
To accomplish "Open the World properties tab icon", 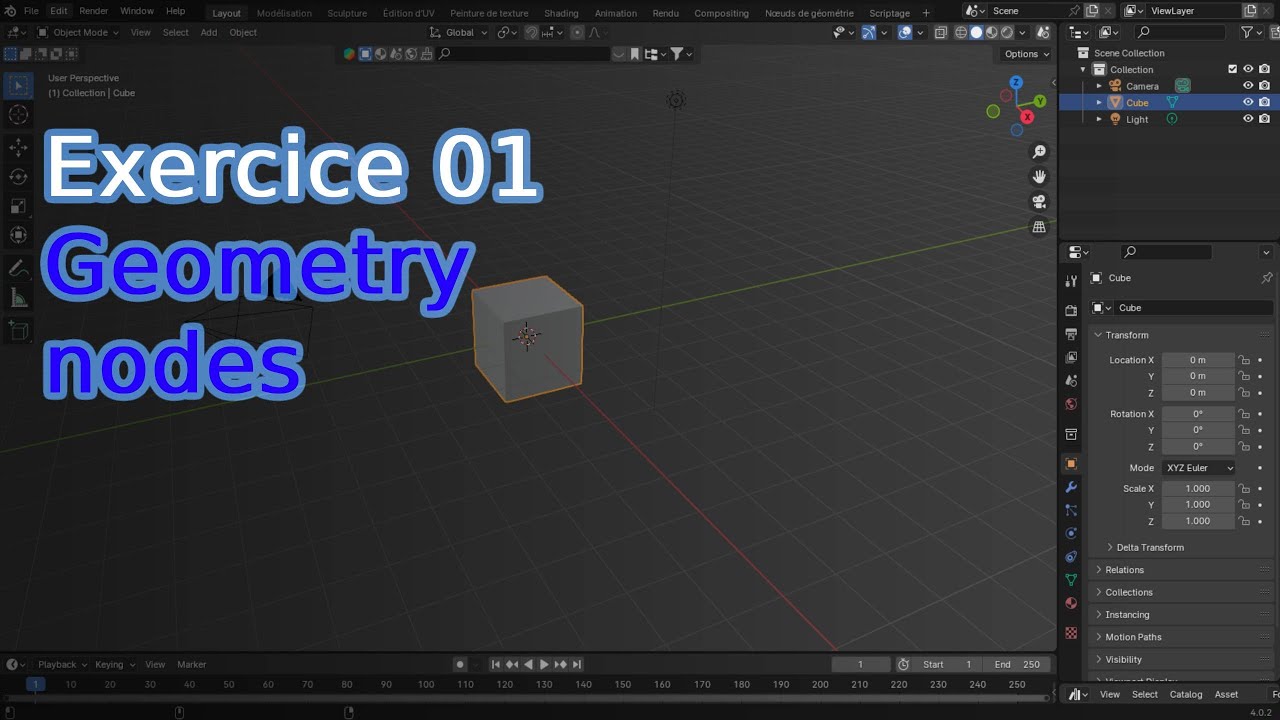I will [x=1071, y=404].
